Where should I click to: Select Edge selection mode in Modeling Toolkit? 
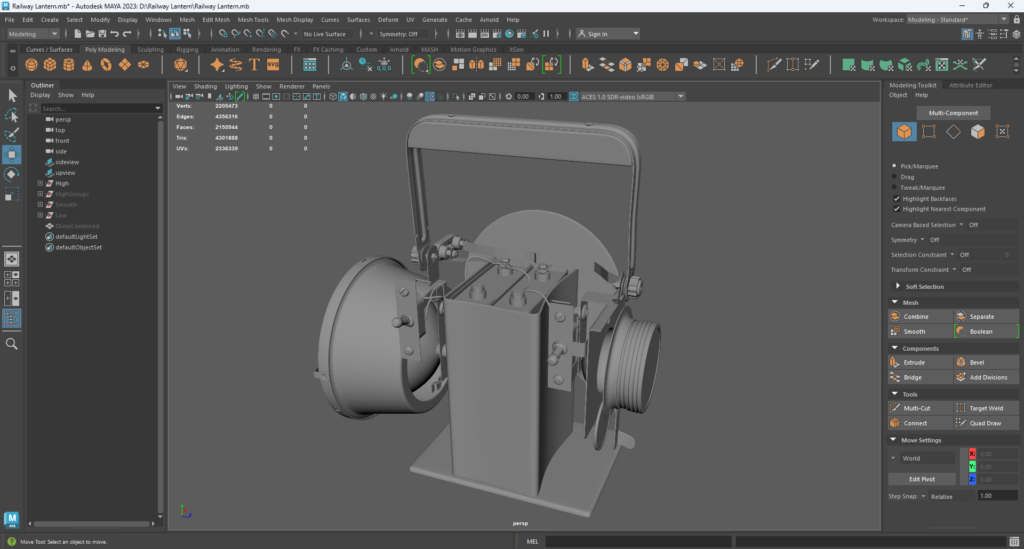(x=953, y=131)
